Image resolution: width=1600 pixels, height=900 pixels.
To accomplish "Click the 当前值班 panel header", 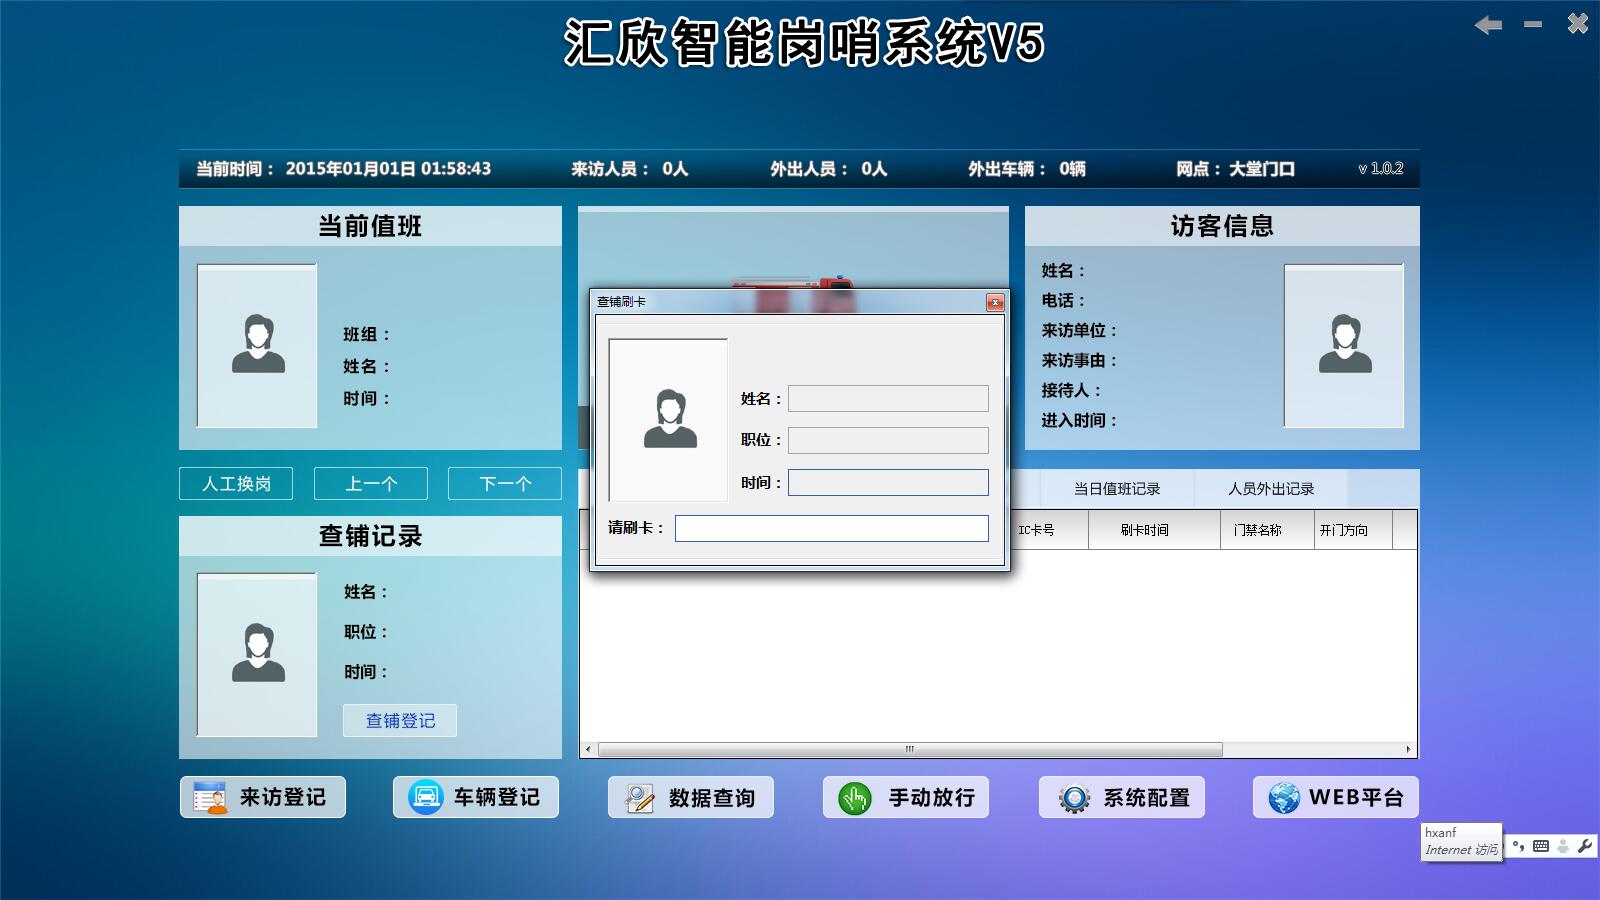I will (x=370, y=226).
